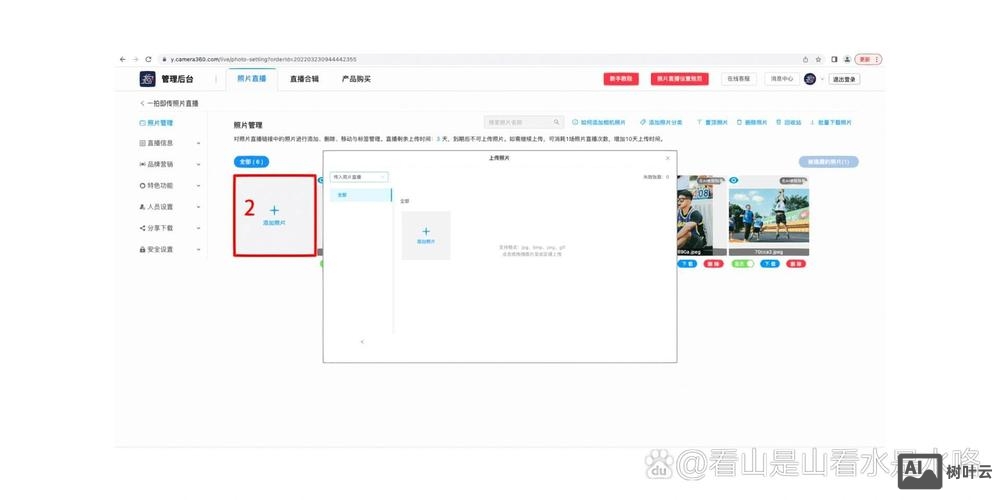Expand the dropdown arrow beside the avatar

[822, 79]
